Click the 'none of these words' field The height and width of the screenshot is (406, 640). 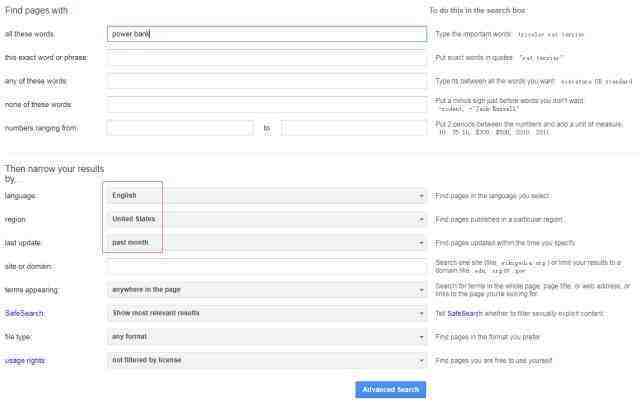(267, 104)
